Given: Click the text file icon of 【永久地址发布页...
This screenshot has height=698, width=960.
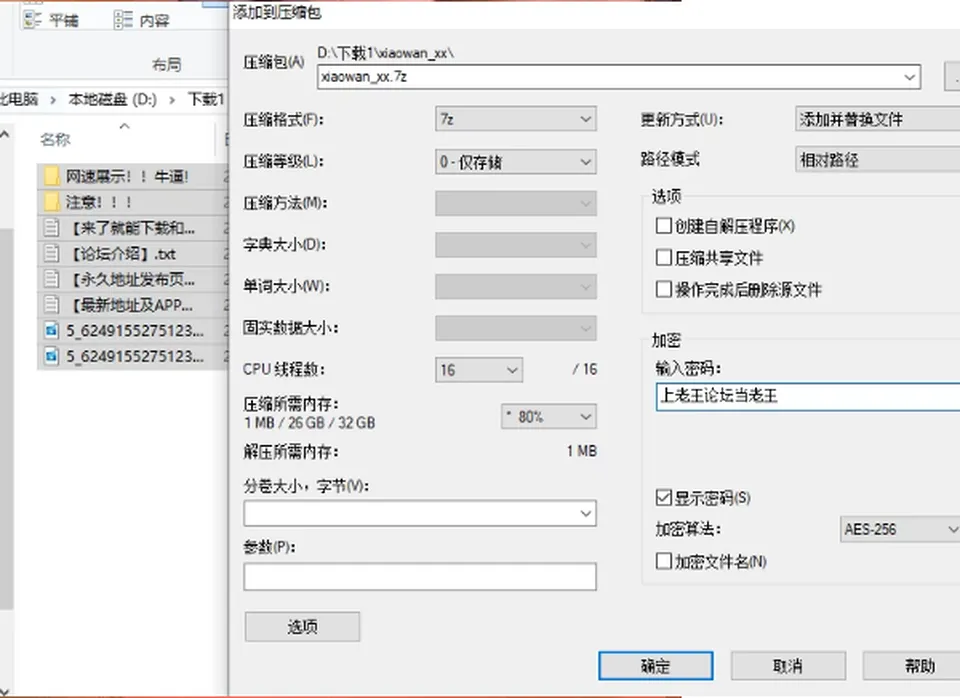Looking at the screenshot, I should [x=52, y=279].
